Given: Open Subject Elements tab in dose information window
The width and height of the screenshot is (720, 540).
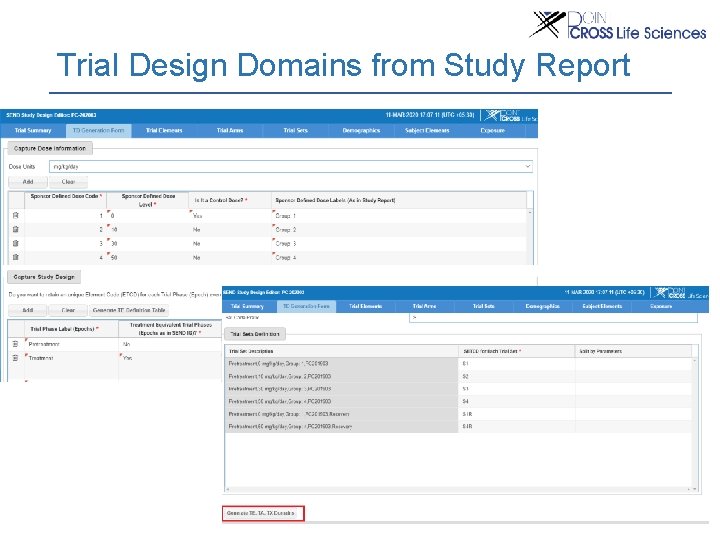Looking at the screenshot, I should [x=427, y=130].
